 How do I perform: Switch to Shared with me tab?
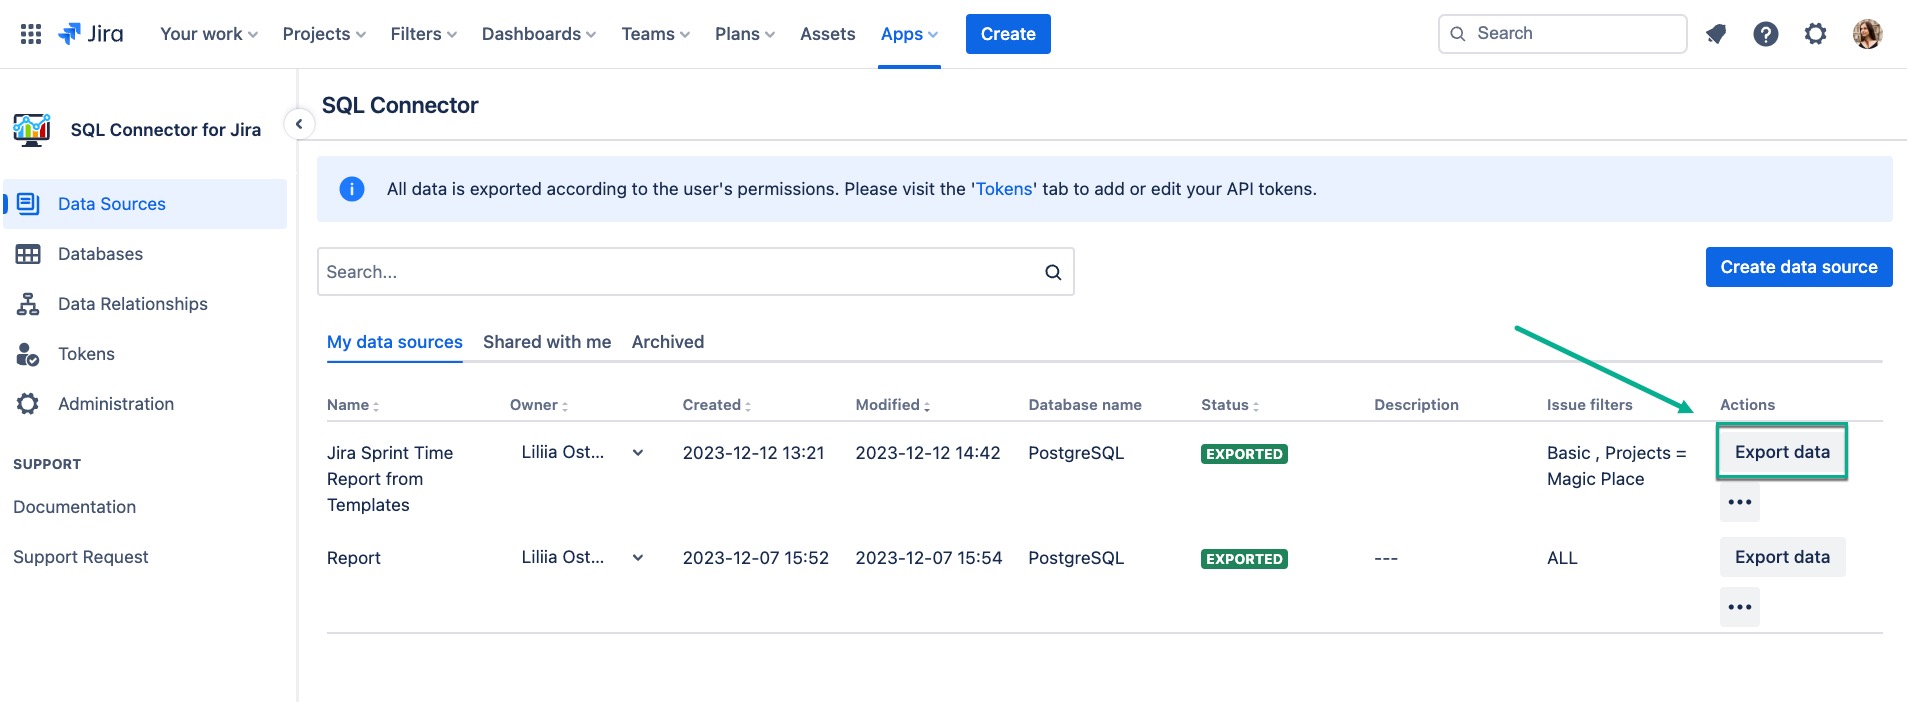tap(546, 342)
